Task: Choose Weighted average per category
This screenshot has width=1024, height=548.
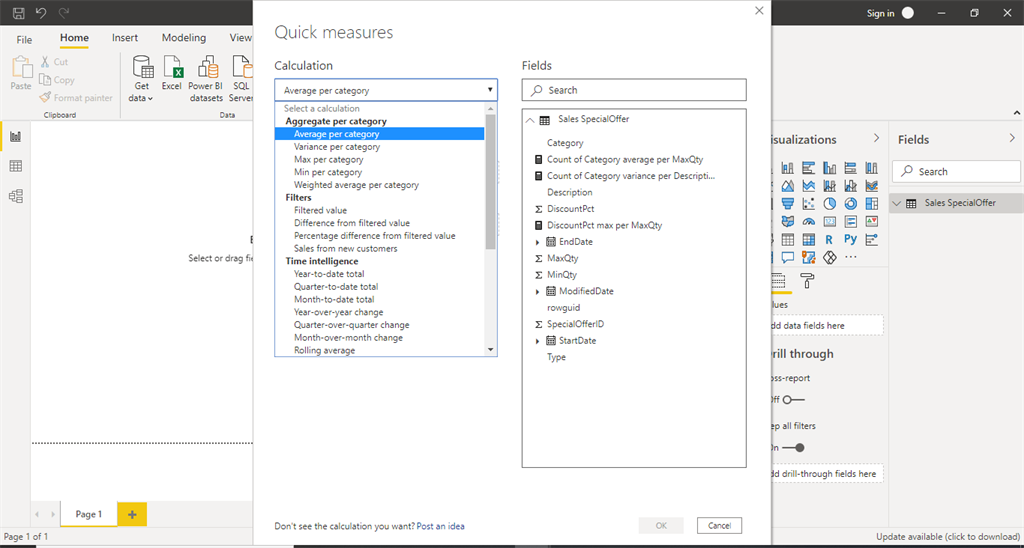Action: [357, 185]
